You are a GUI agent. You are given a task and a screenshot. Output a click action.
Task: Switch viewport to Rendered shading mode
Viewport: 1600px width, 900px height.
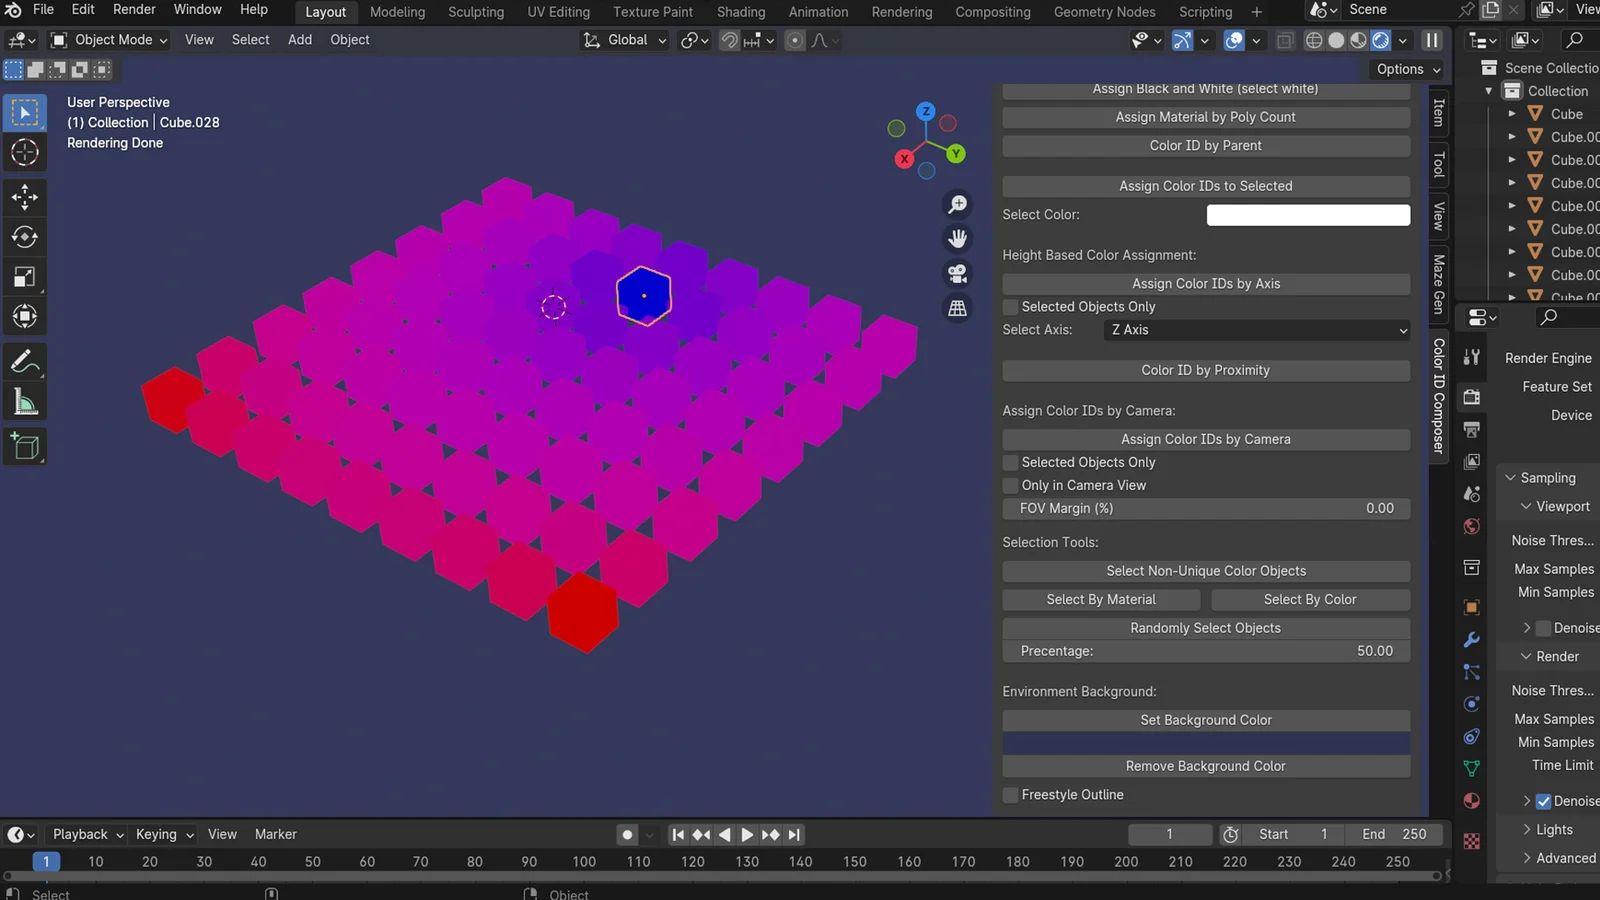pos(1380,40)
